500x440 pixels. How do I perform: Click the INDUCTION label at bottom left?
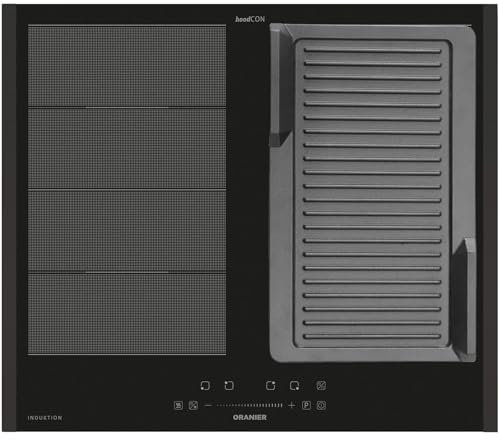[x=45, y=418]
